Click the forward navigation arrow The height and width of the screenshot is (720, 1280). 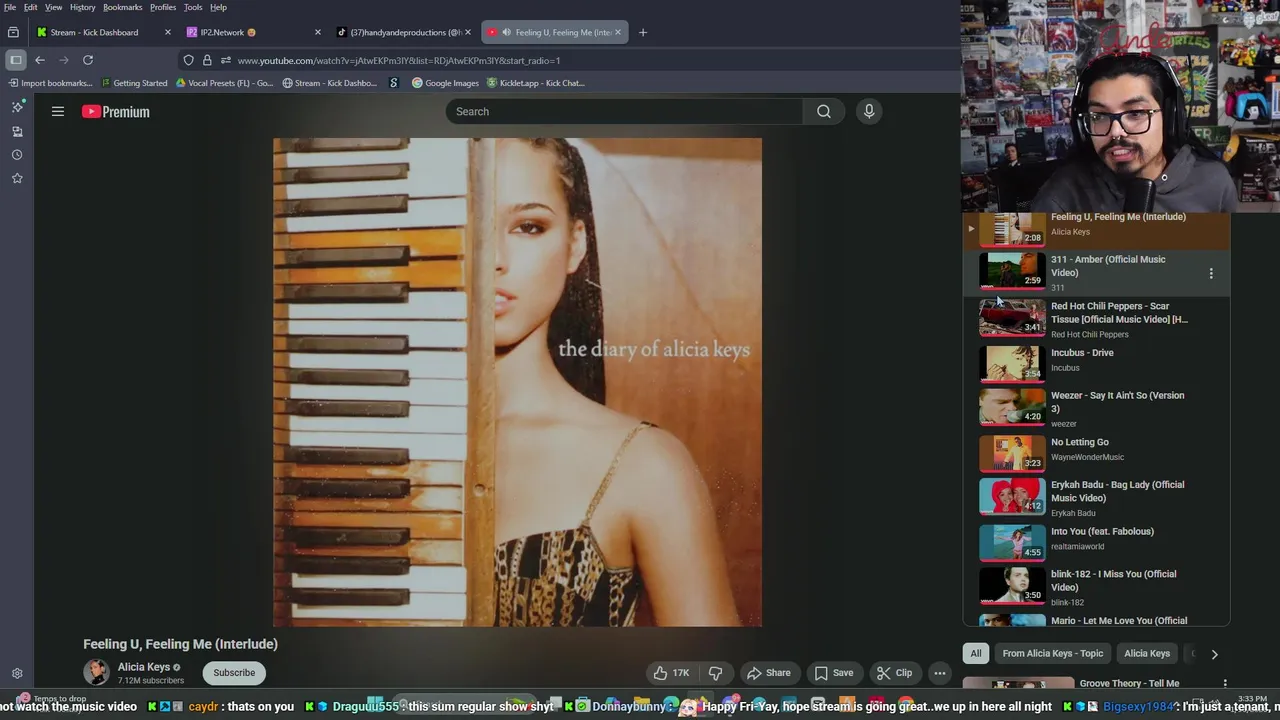(64, 60)
